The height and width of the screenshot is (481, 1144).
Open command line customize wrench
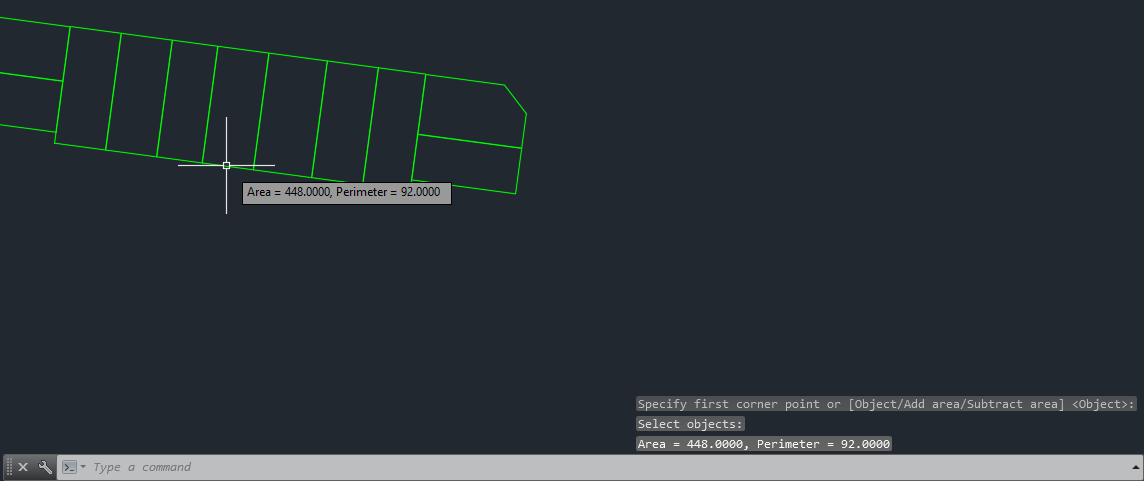pos(45,467)
